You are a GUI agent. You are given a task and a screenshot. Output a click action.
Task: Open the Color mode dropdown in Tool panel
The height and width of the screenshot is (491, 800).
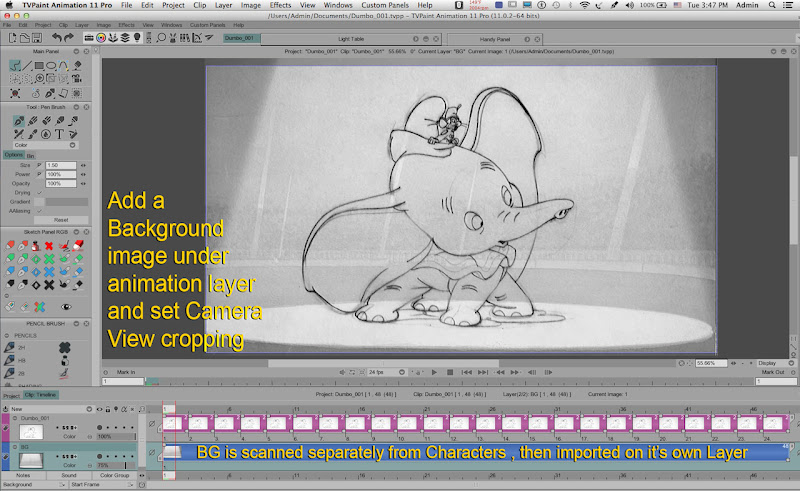click(48, 145)
